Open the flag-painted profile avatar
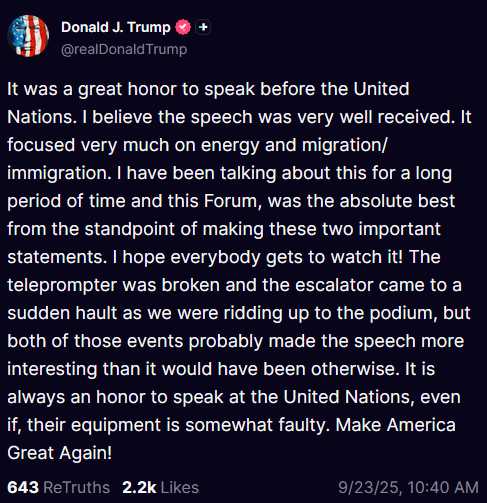 pos(28,36)
